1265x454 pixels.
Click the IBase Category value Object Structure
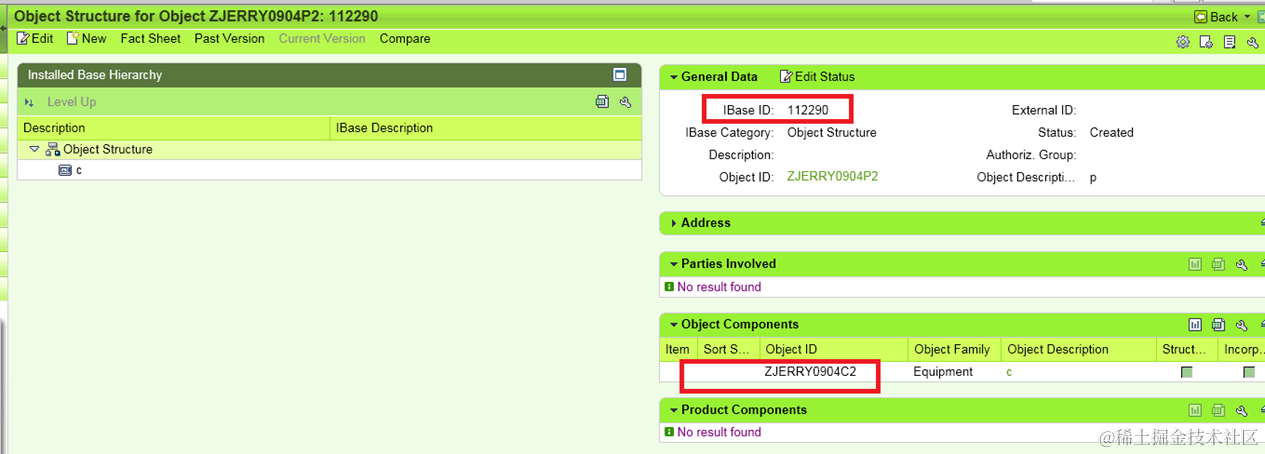[x=832, y=132]
